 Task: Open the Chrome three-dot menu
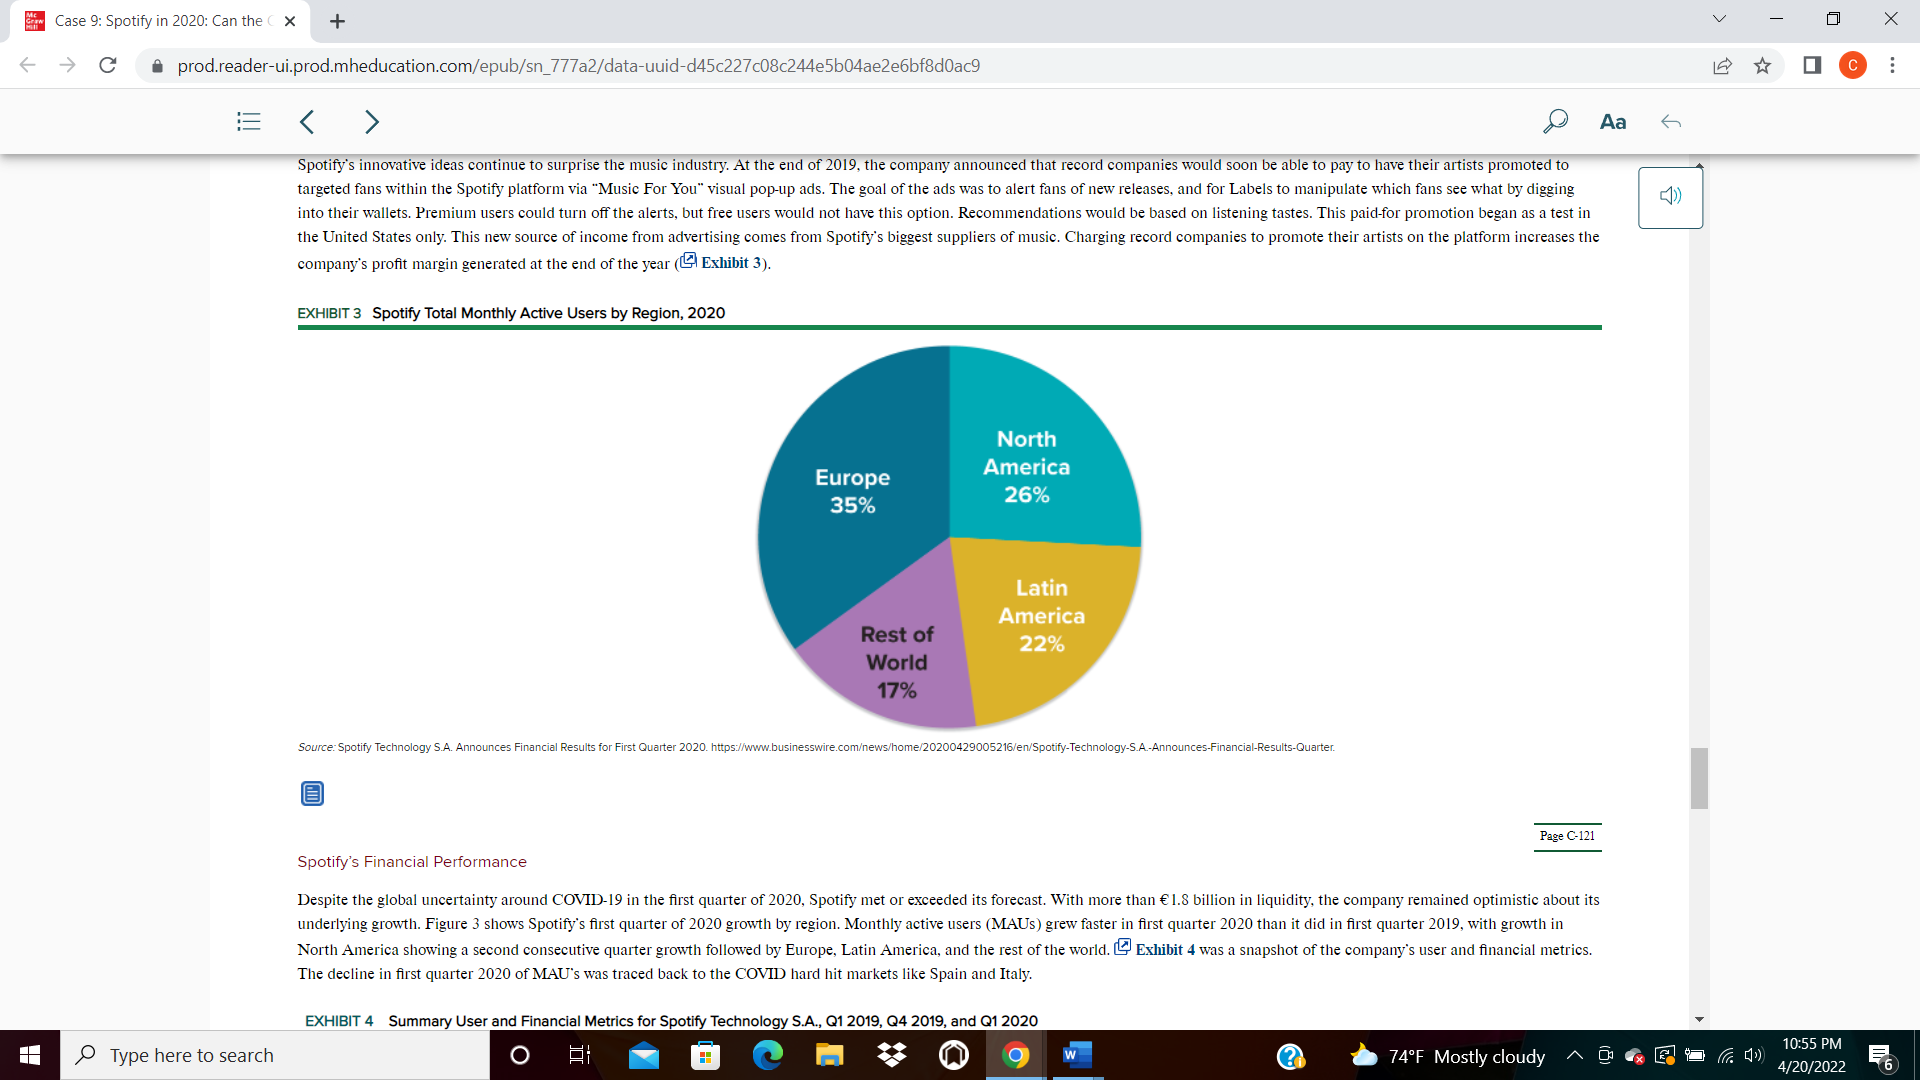point(1892,66)
